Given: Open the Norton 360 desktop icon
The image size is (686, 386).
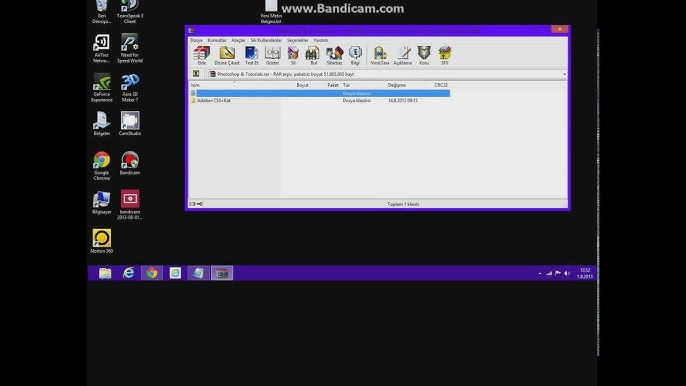Looking at the screenshot, I should (102, 241).
